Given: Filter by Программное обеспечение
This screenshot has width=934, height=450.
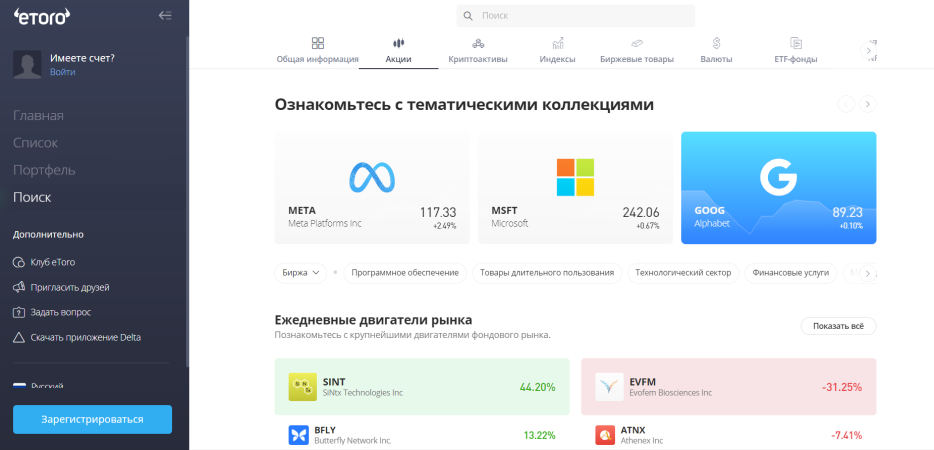Looking at the screenshot, I should click(405, 273).
